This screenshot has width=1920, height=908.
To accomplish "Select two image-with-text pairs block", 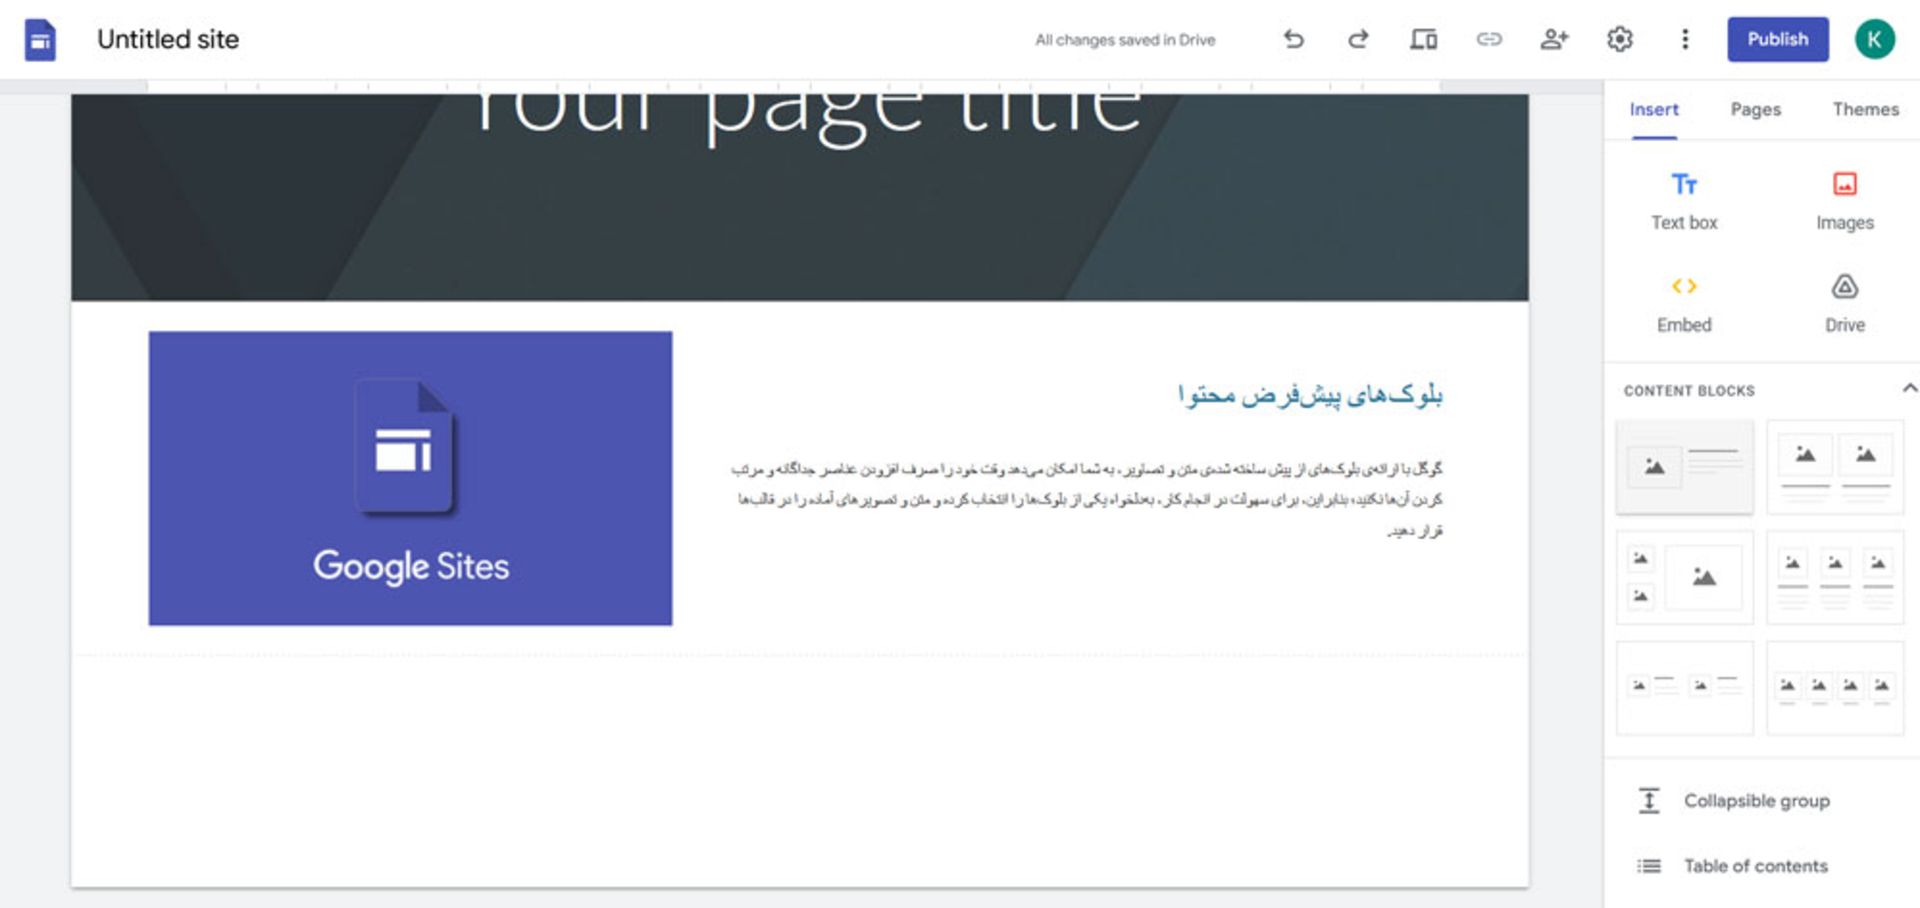I will 1685,688.
